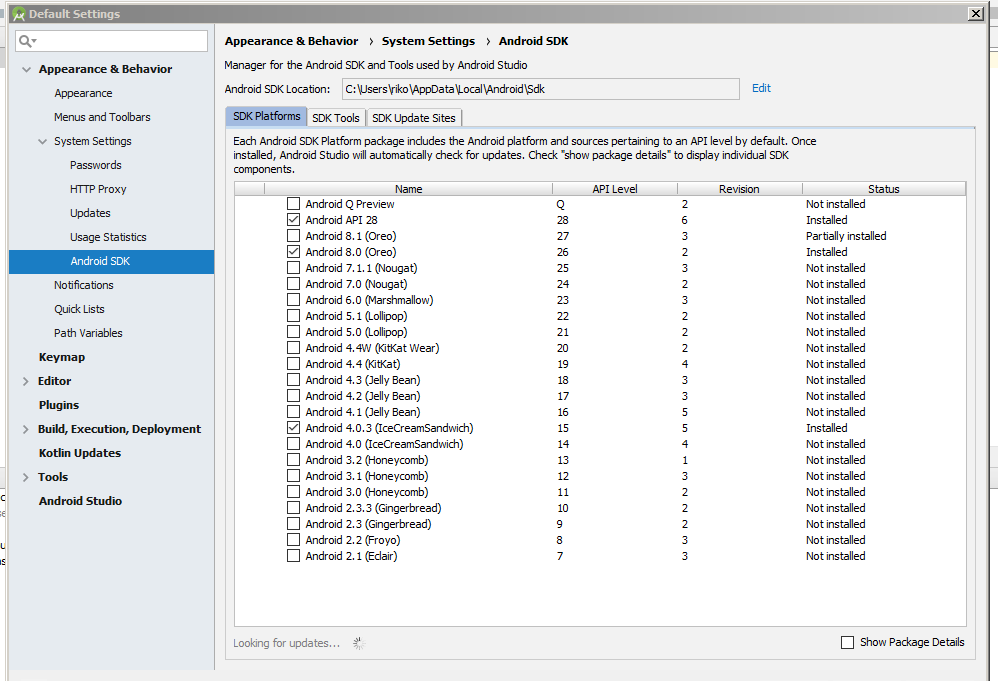The image size is (998, 681).
Task: Expand the Tools settings section
Action: point(26,477)
